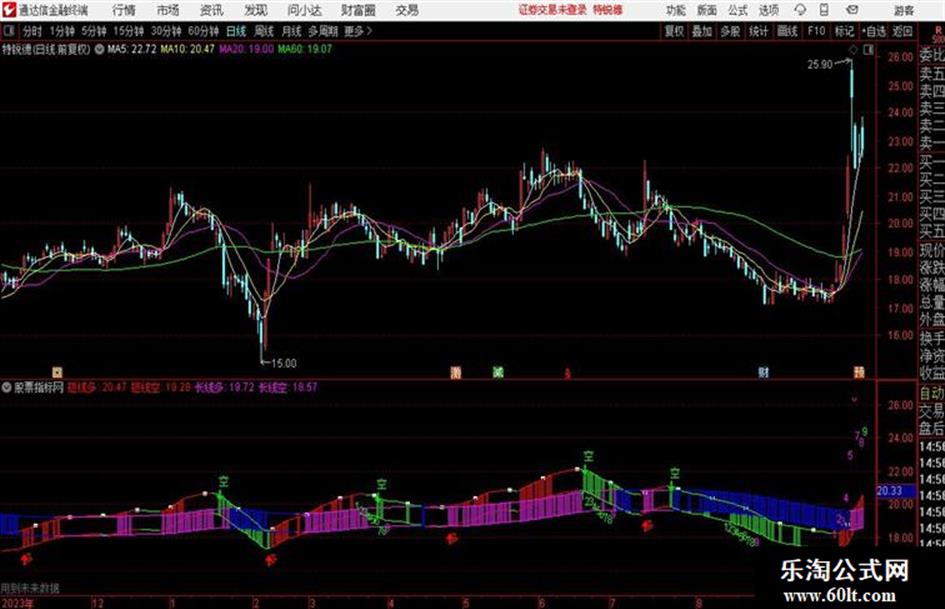The width and height of the screenshot is (945, 609).
Task: Click the 统计 statistics button
Action: click(x=759, y=31)
